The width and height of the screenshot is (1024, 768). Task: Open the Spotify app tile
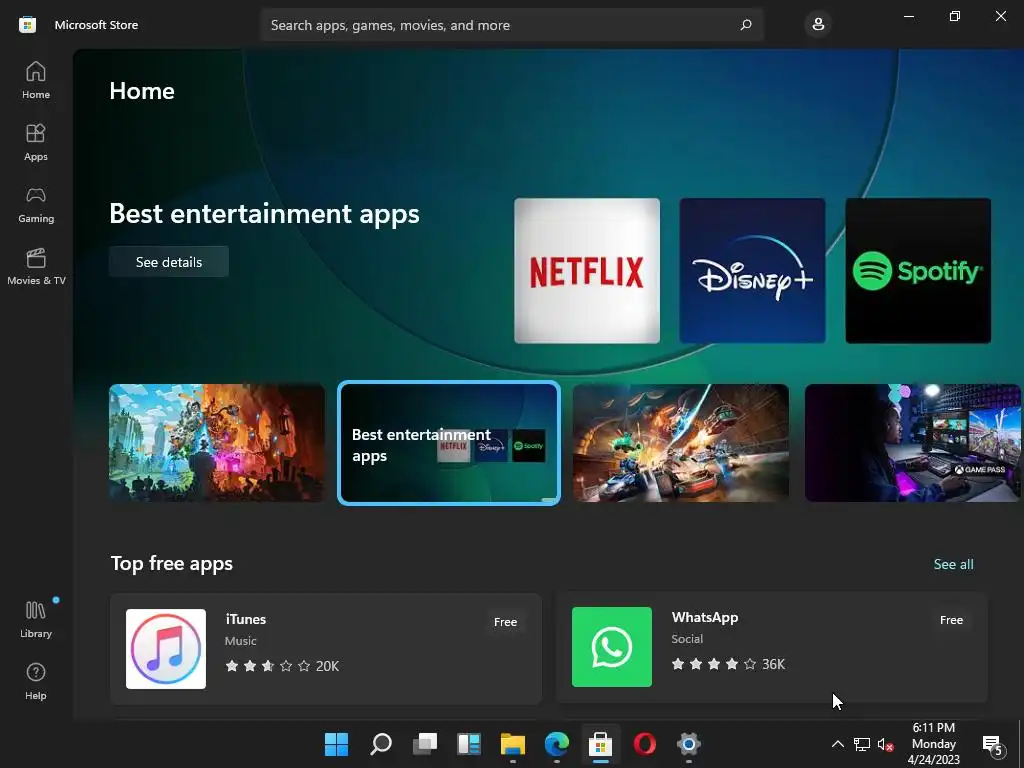click(918, 271)
